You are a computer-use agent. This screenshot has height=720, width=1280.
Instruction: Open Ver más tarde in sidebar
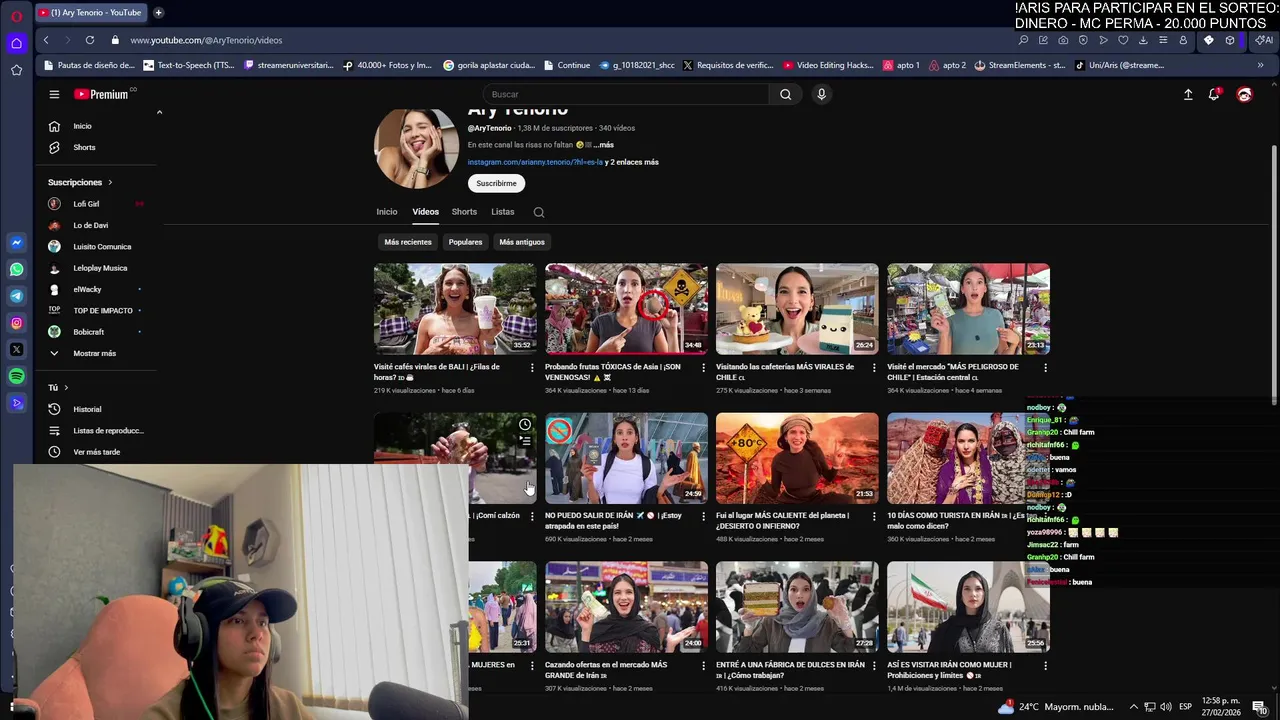click(98, 452)
